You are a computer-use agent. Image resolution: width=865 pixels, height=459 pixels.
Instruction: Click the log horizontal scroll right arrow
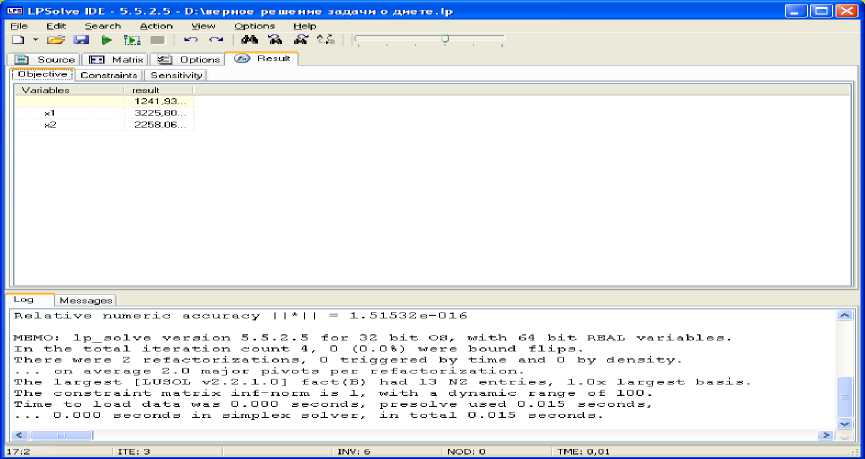point(825,435)
